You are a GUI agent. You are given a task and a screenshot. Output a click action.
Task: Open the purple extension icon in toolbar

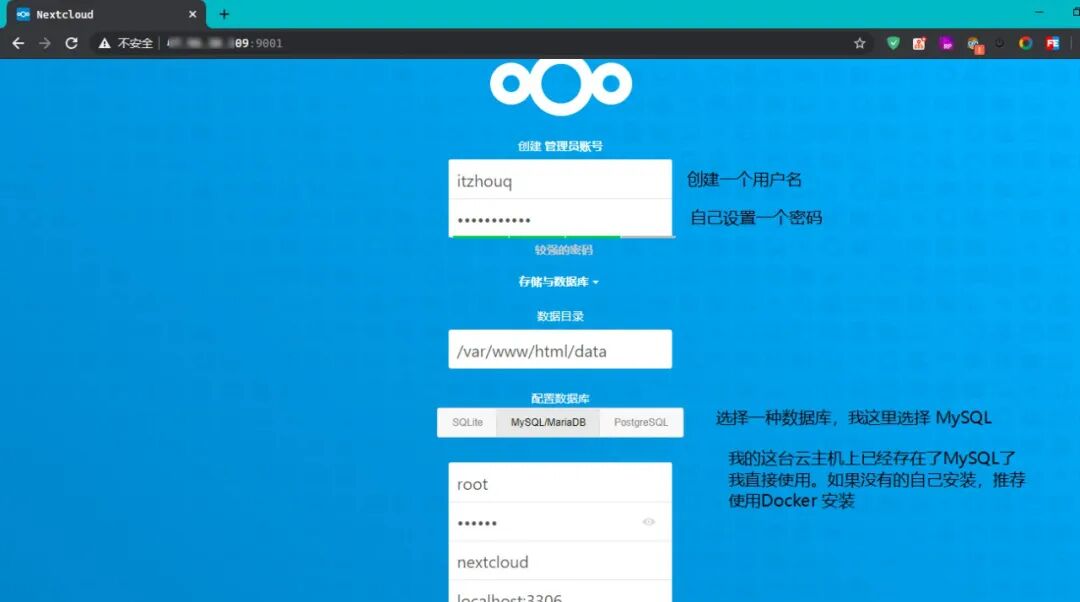pos(946,43)
